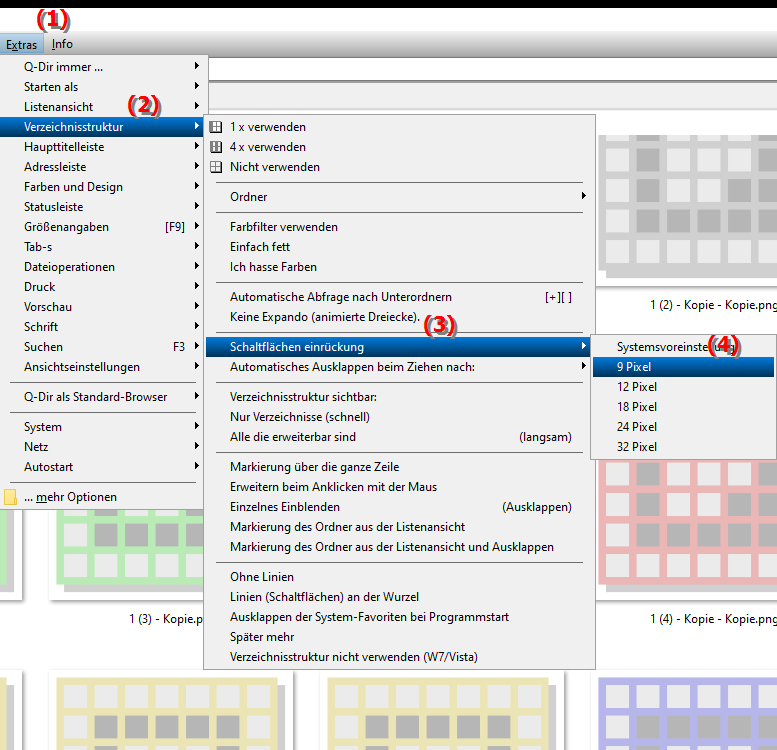
Task: Expand Druck submenu
Action: coord(102,287)
